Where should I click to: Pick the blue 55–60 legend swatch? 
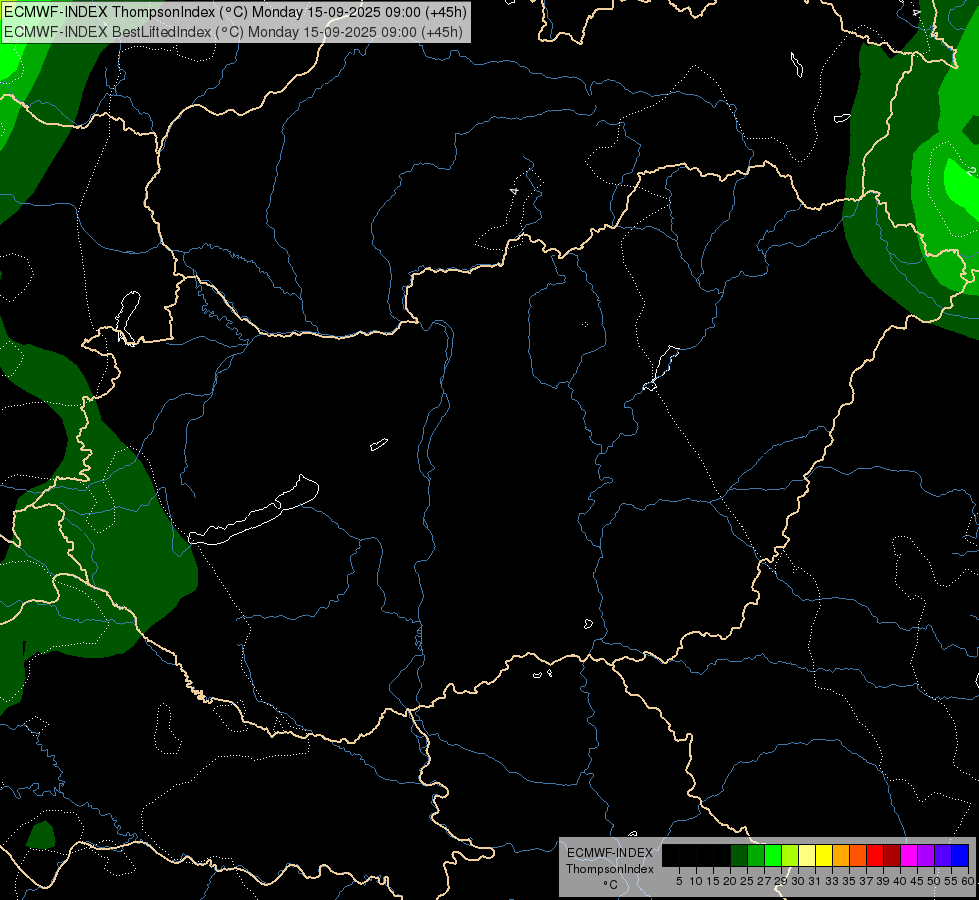(960, 855)
